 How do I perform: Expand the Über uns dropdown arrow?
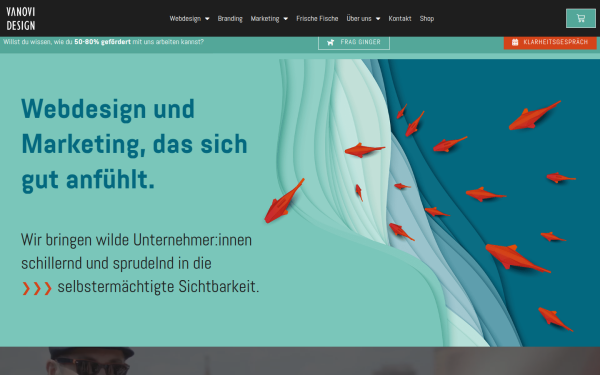[x=378, y=19]
